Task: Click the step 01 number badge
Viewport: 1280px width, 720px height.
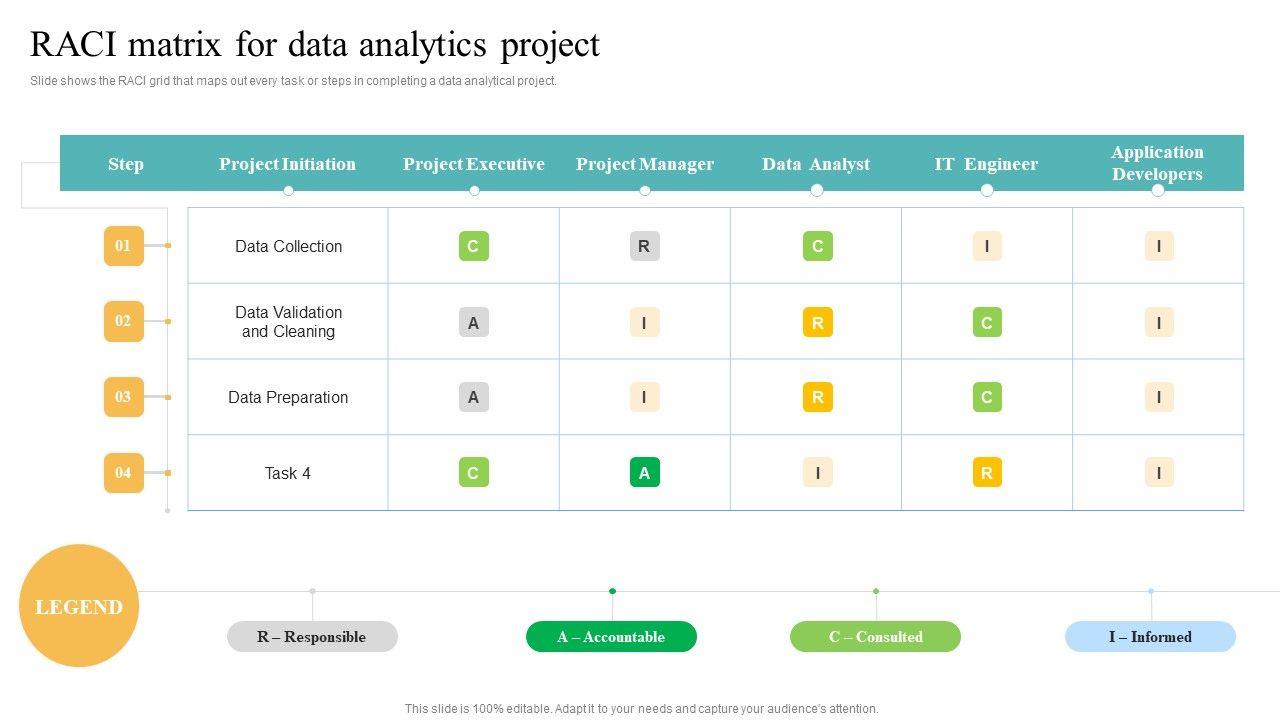Action: coord(123,246)
